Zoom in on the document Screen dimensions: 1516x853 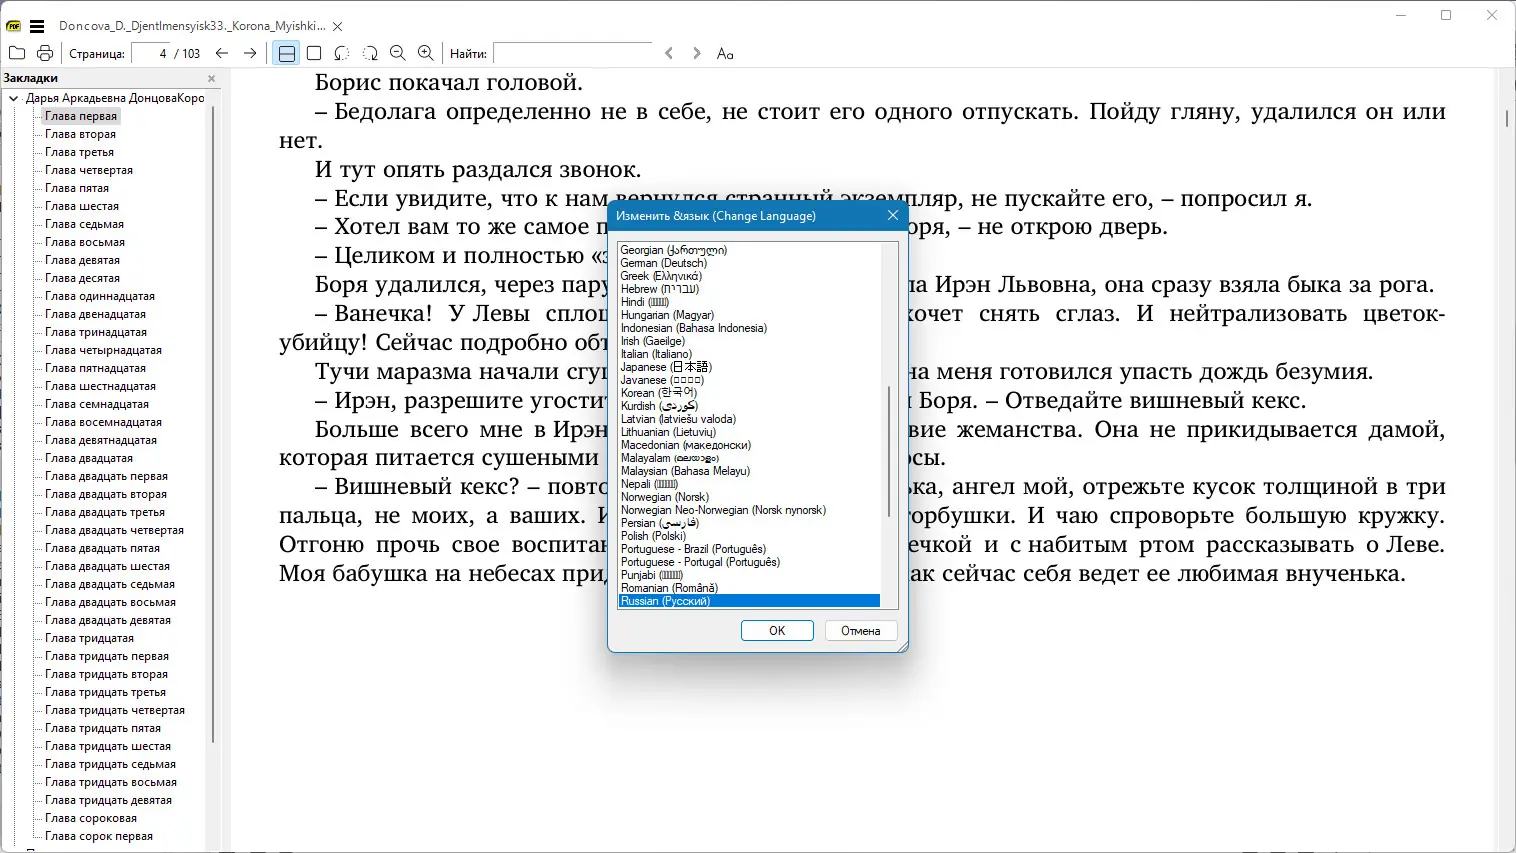coord(425,53)
